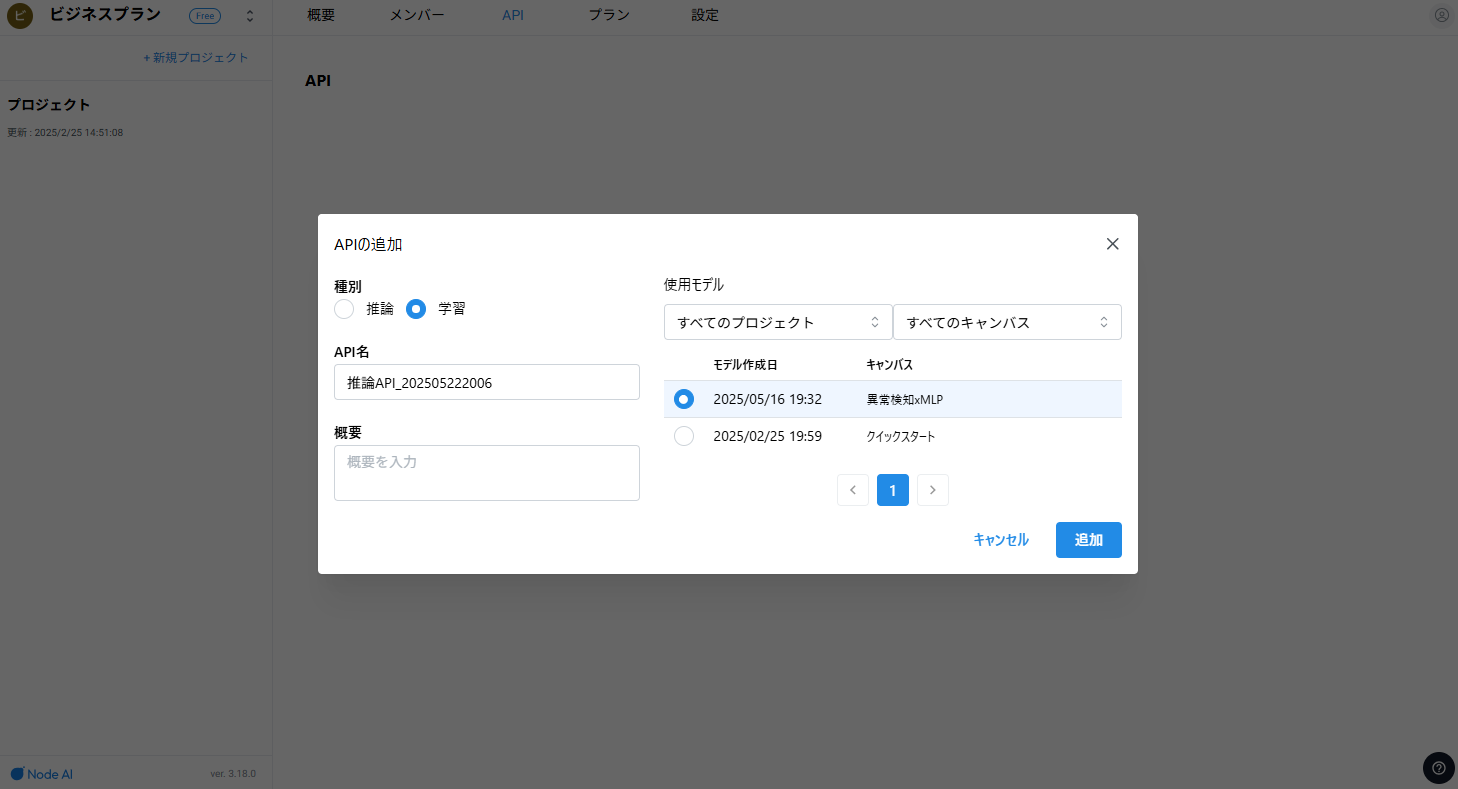
Task: Go to next page arrow in pagination
Action: click(932, 490)
